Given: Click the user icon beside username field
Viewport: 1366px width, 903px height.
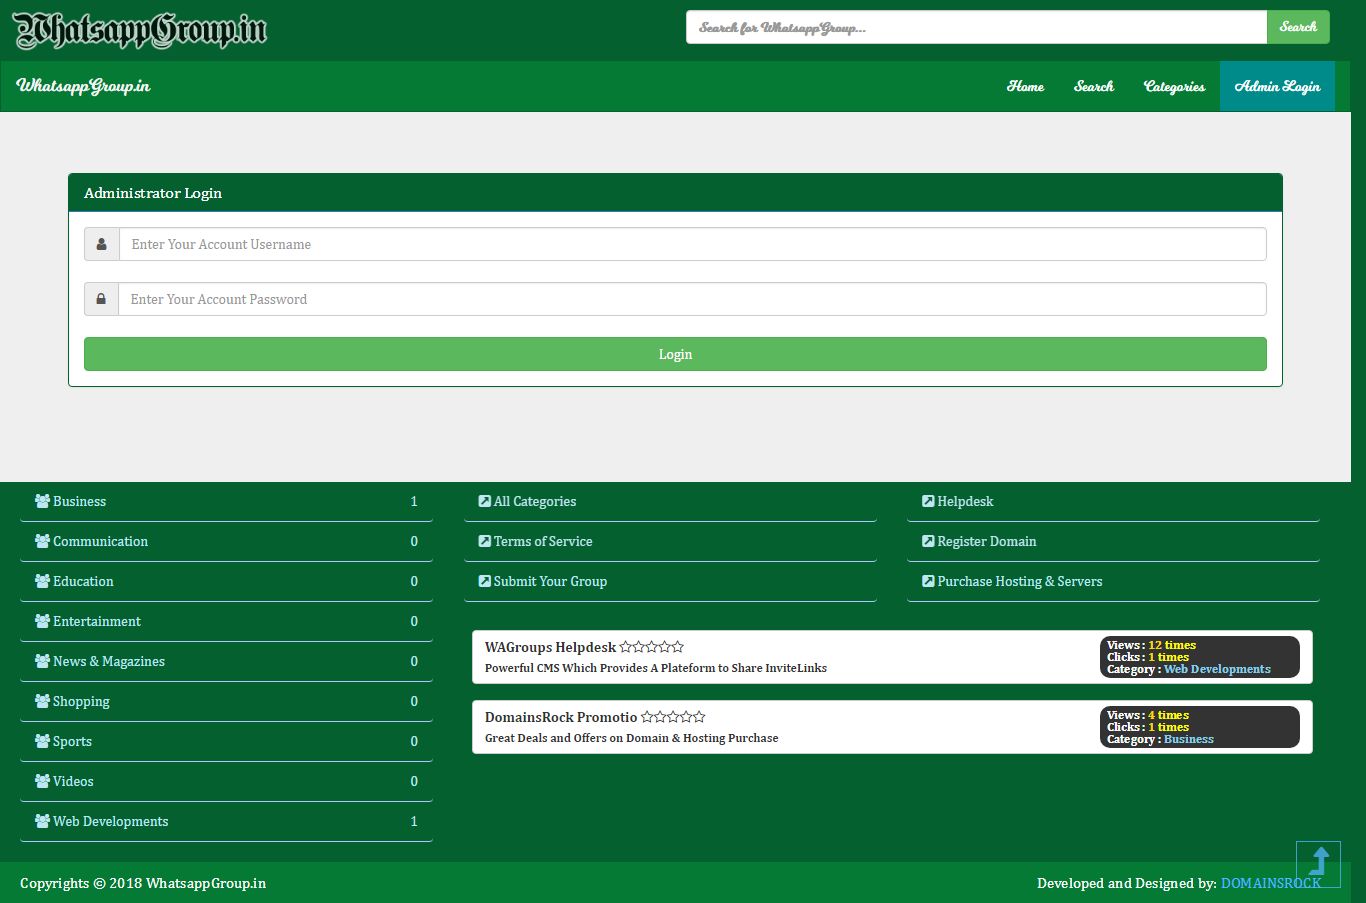Looking at the screenshot, I should [x=101, y=244].
